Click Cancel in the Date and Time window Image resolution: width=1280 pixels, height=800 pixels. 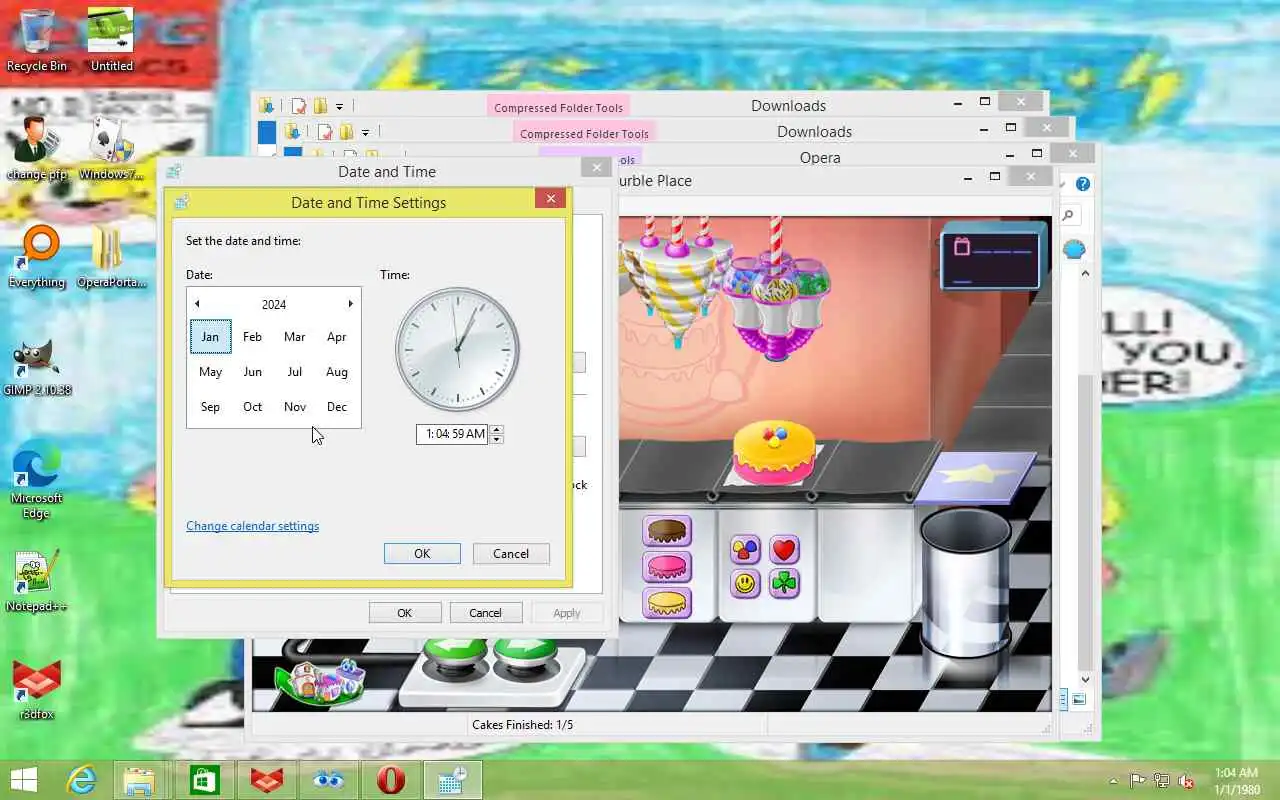coord(485,613)
